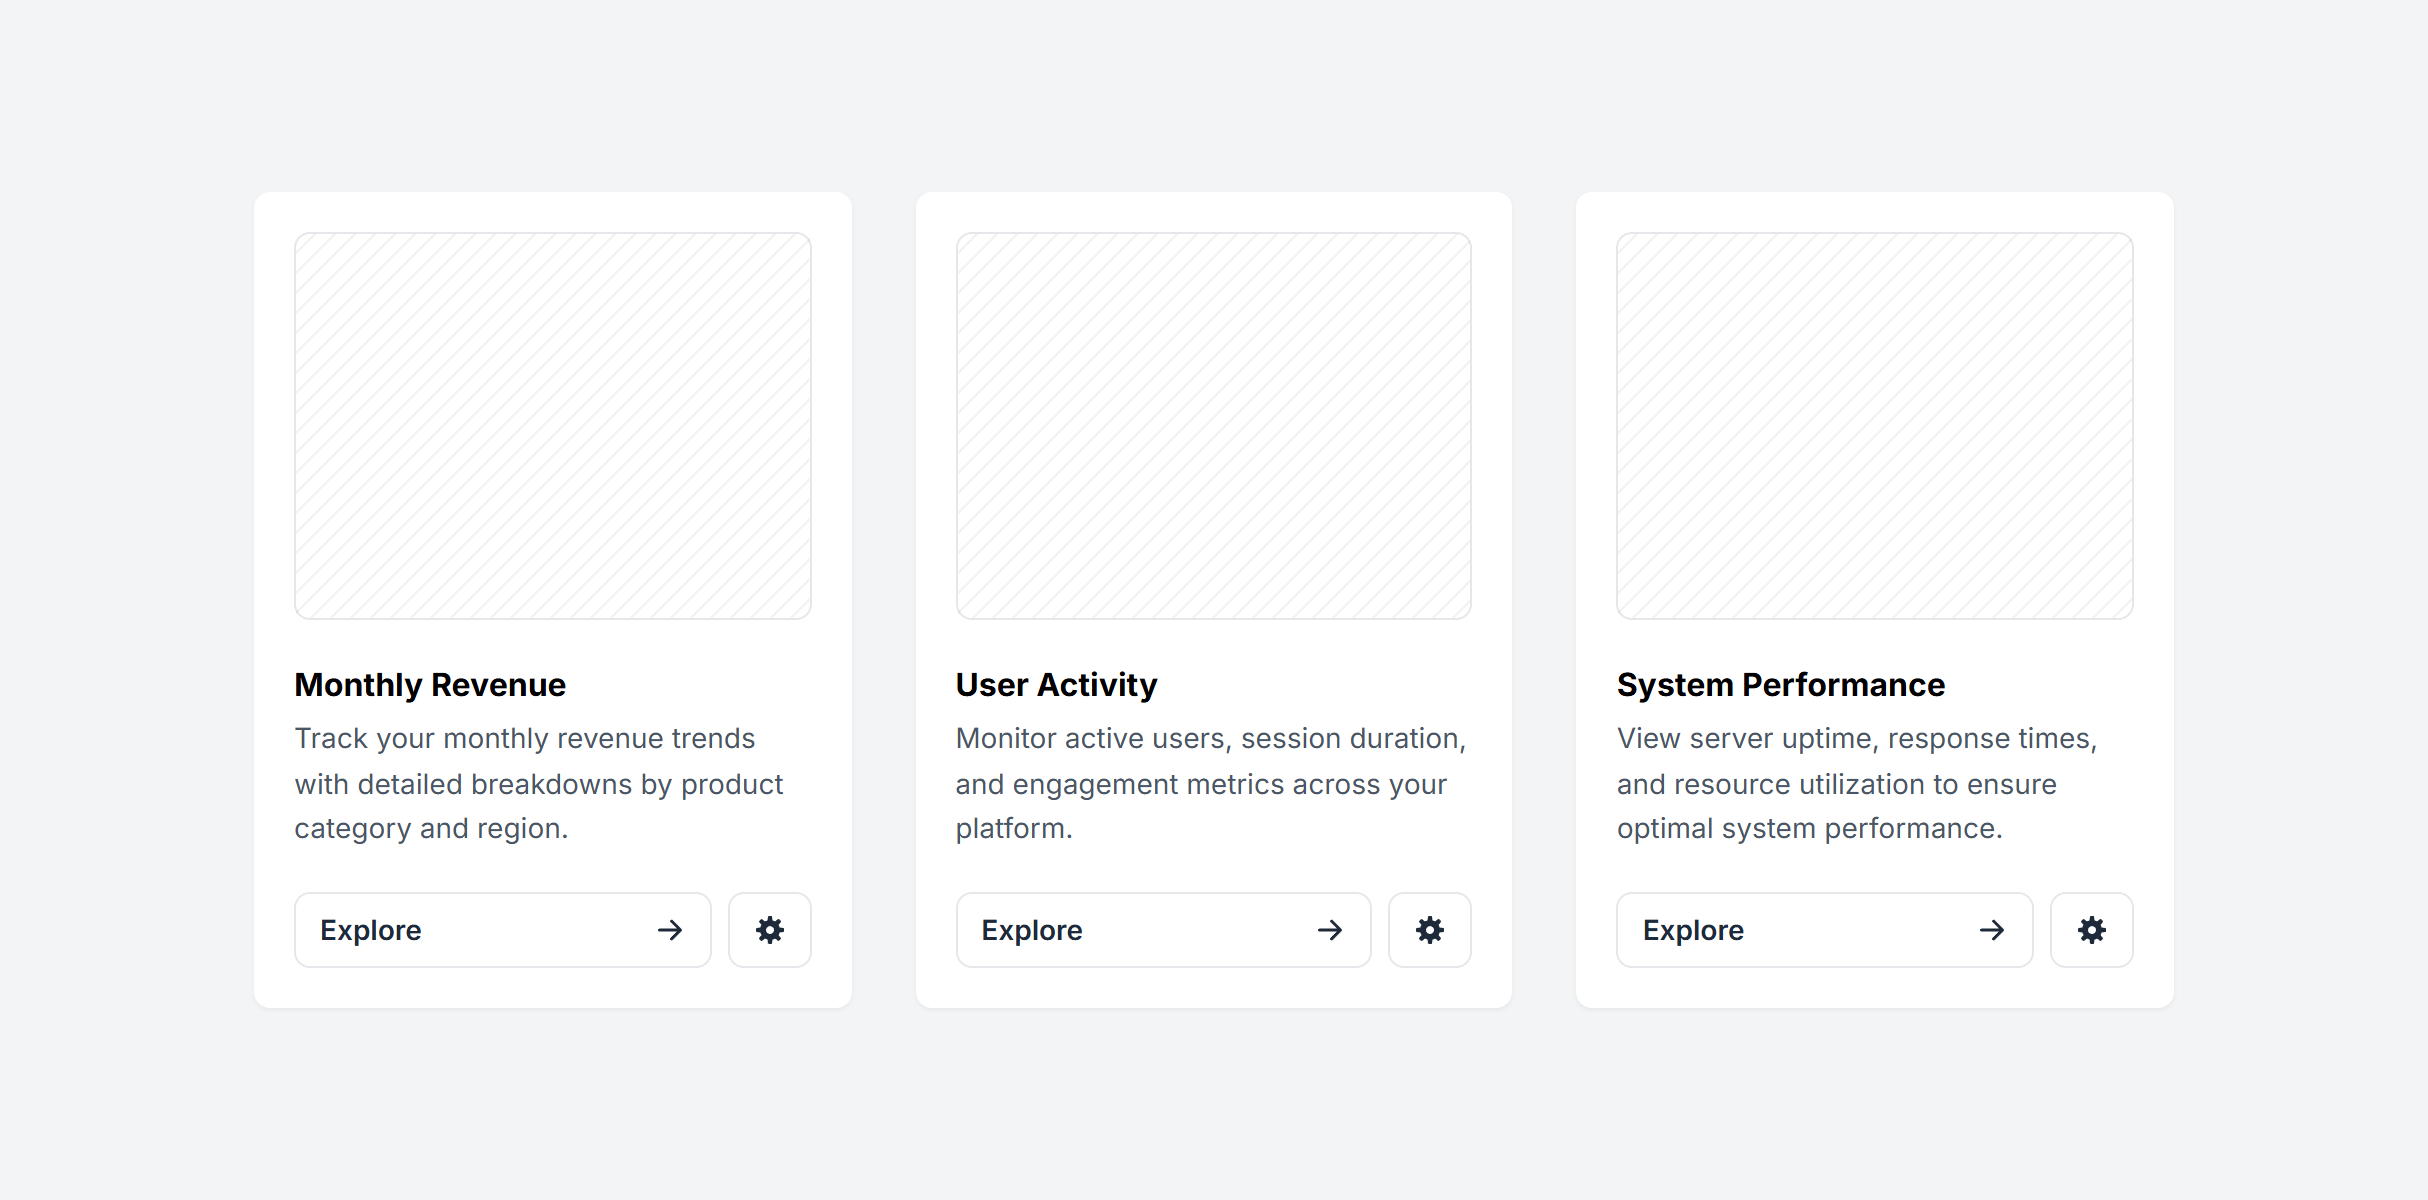
Task: Open settings gear on Monthly Revenue card
Action: [769, 930]
